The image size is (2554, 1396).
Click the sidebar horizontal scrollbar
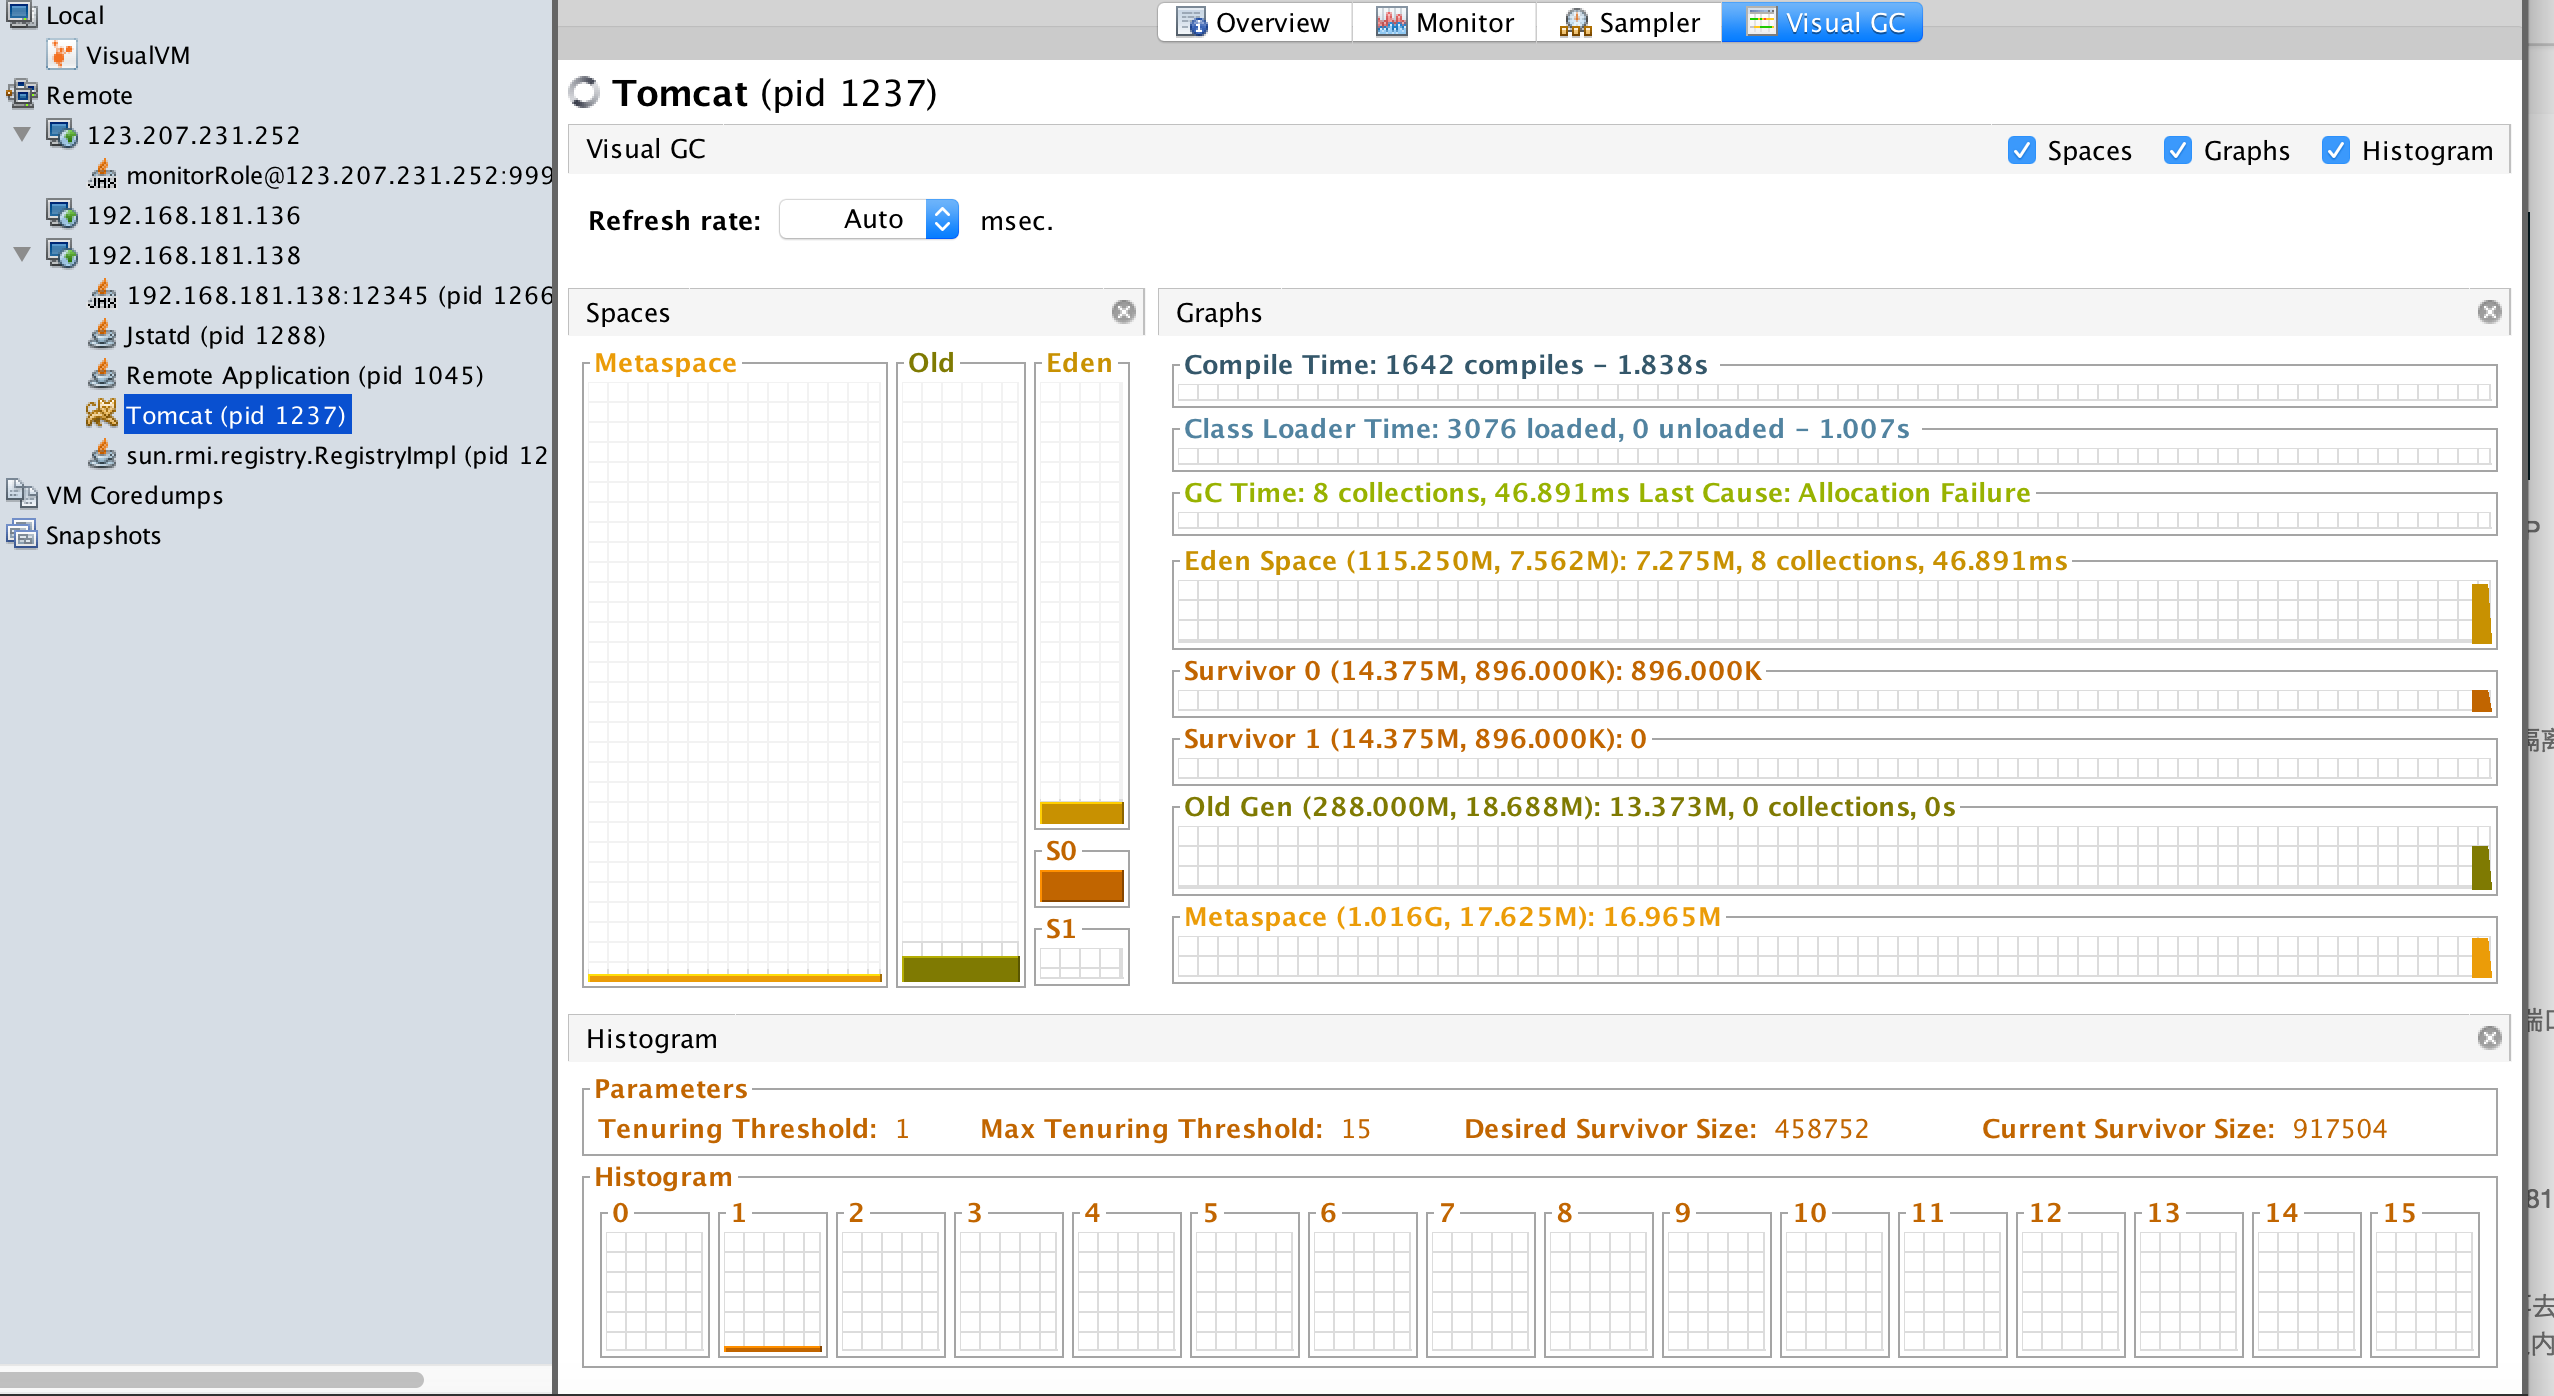[x=212, y=1380]
